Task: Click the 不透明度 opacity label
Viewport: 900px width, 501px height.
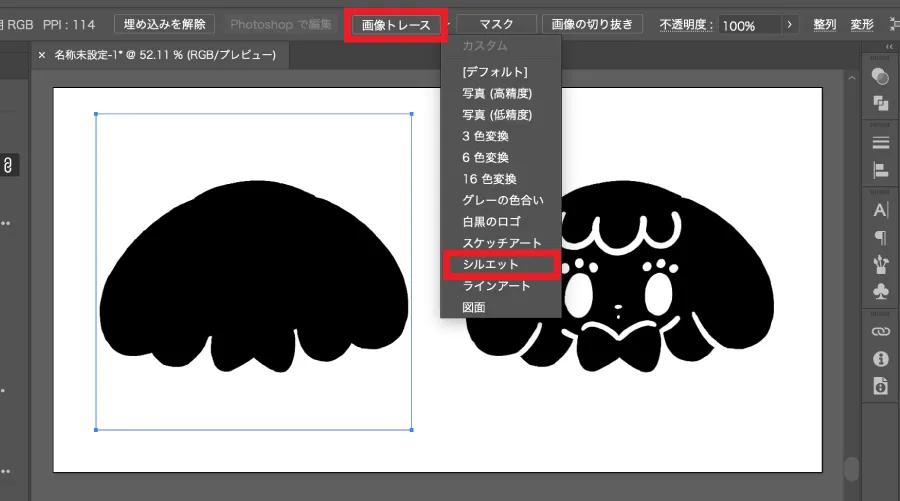Action: tap(686, 25)
